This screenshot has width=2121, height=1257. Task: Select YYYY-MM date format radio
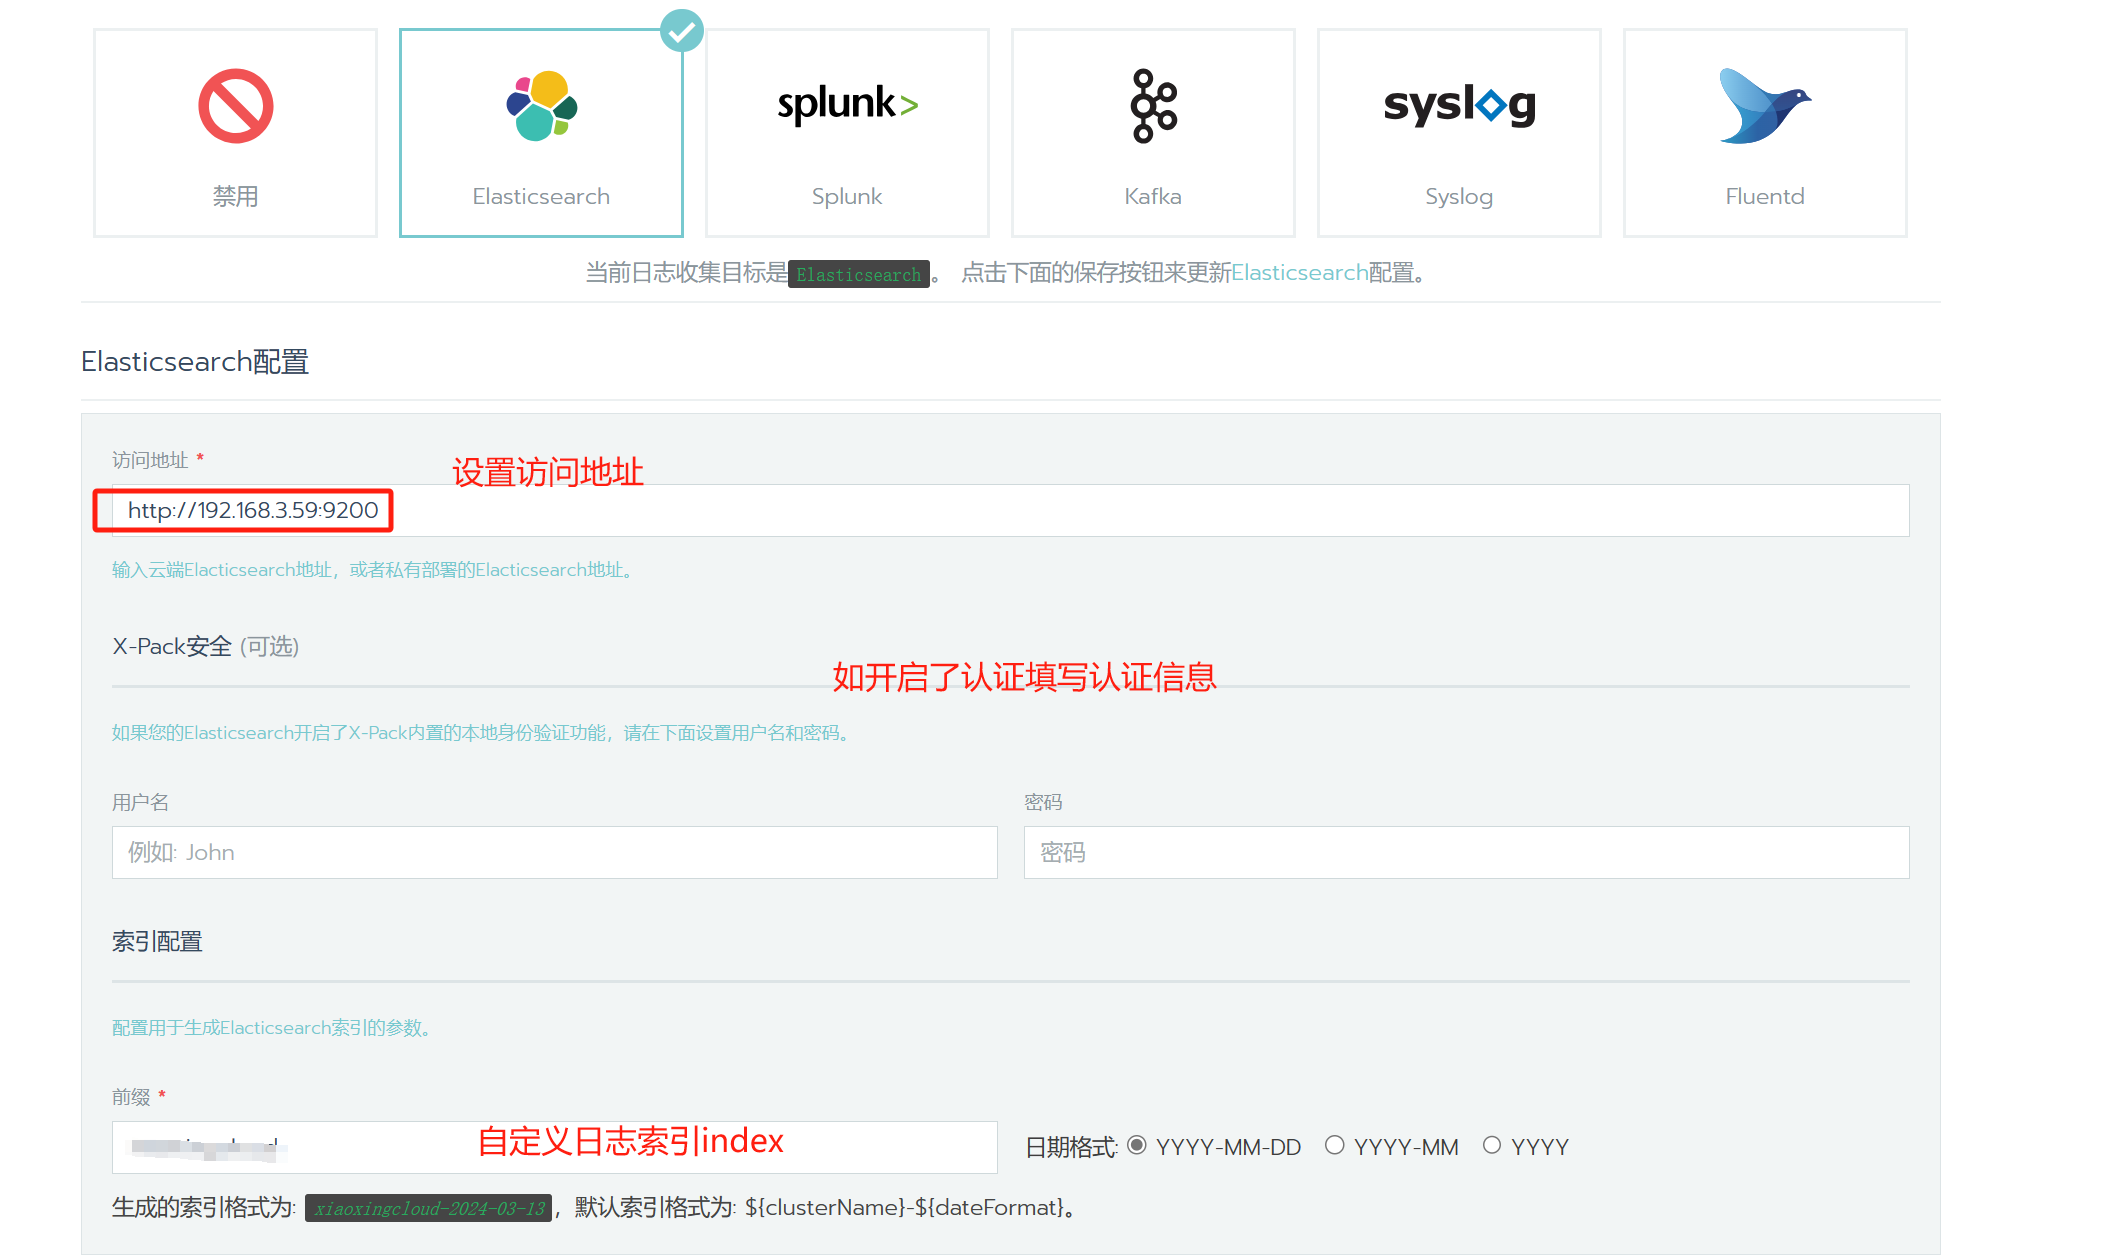1334,1145
